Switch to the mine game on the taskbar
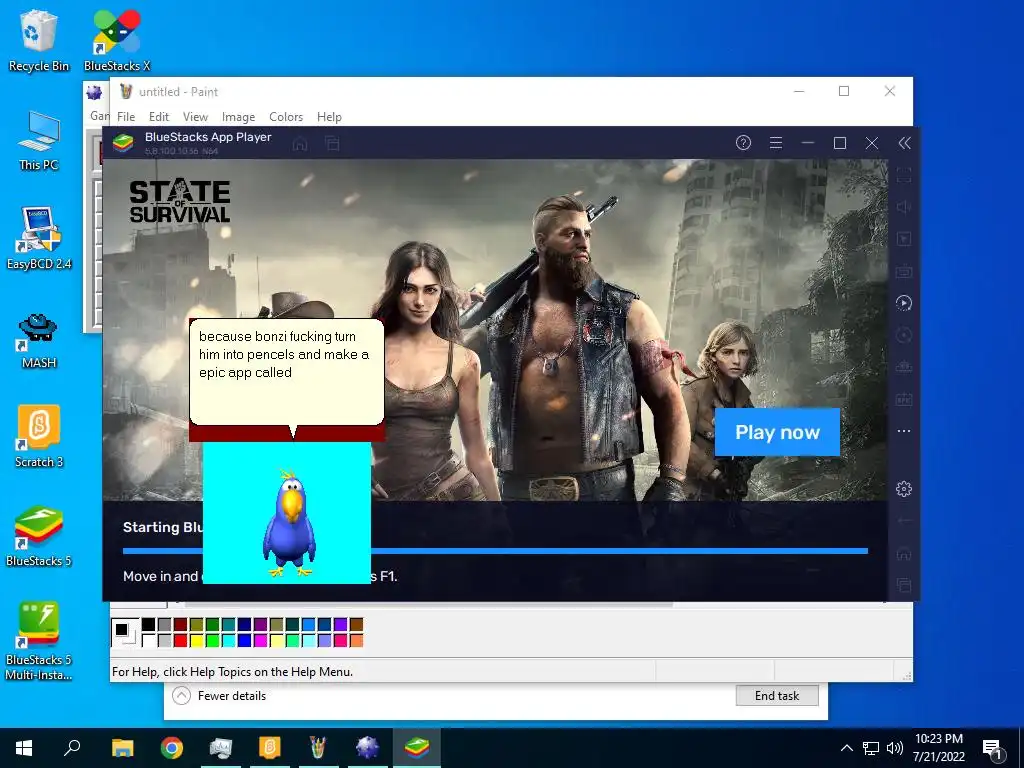The height and width of the screenshot is (768, 1024). 367,748
